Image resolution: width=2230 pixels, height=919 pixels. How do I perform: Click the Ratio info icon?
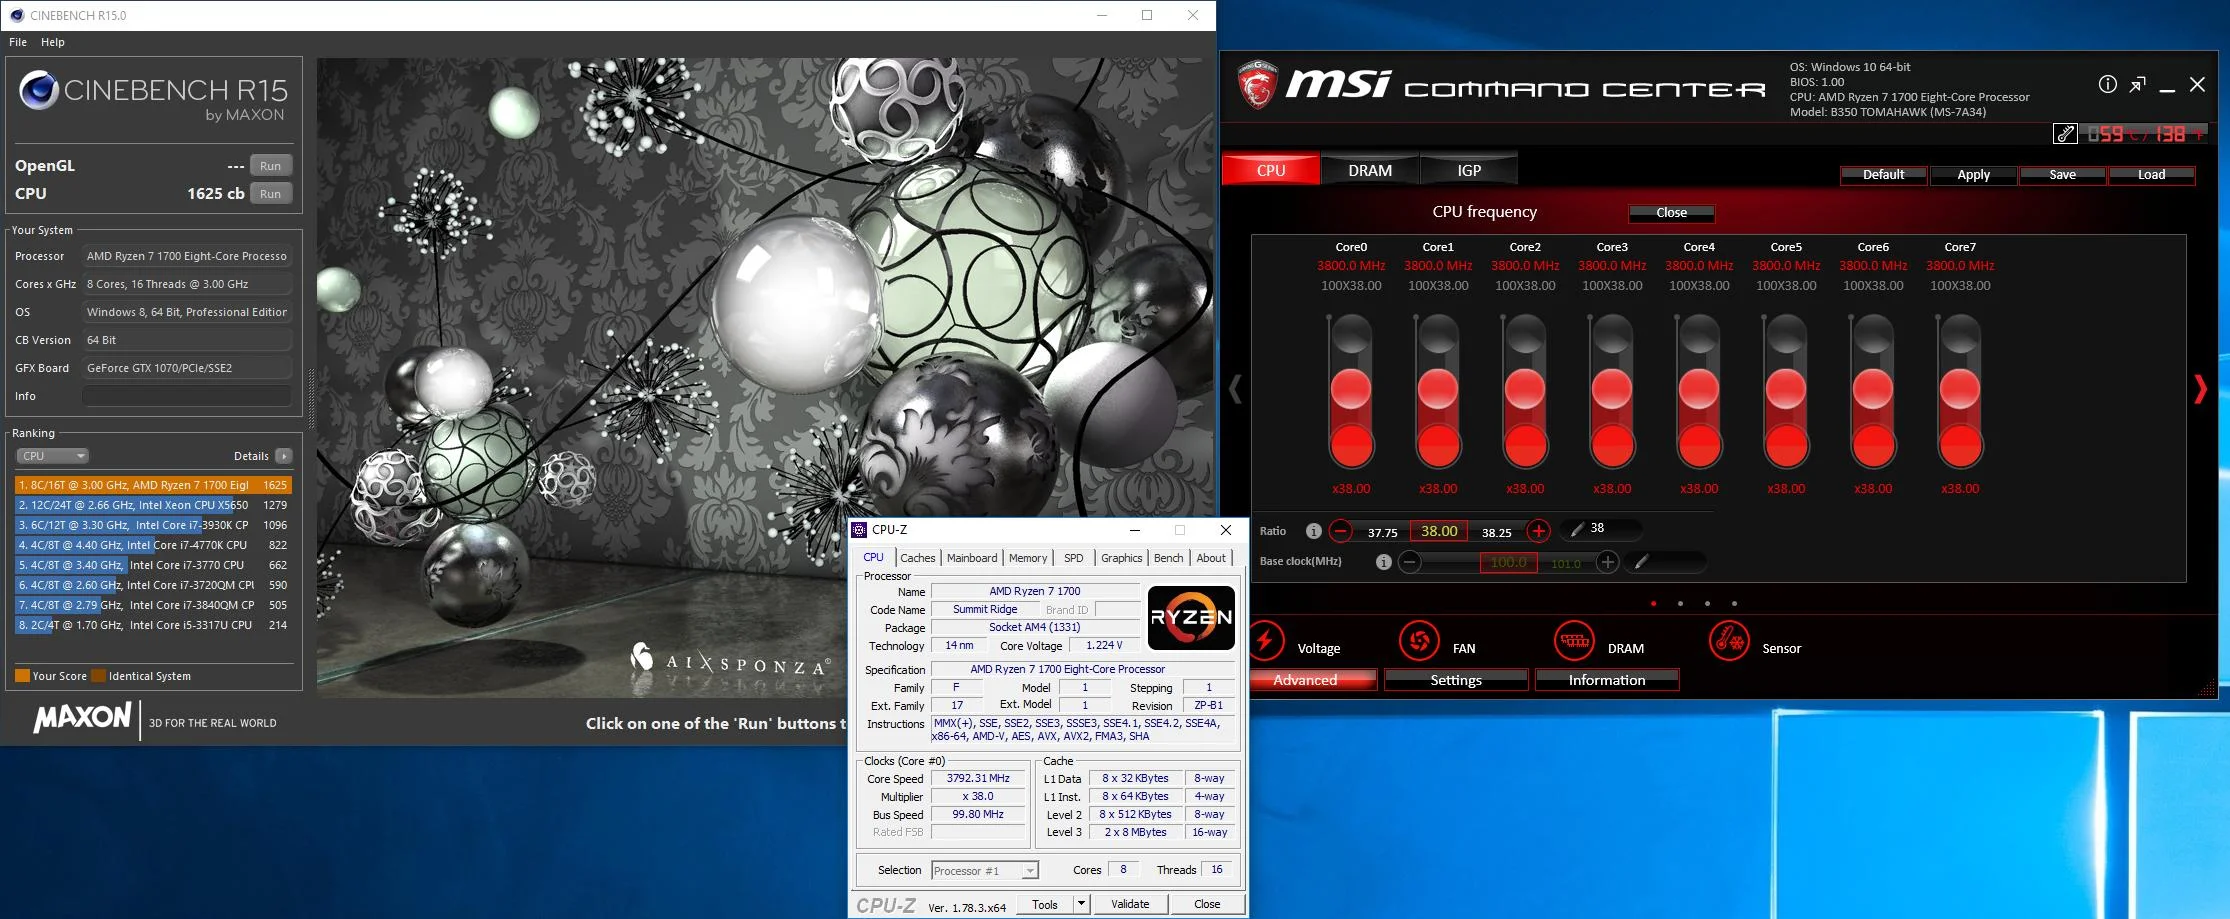tap(1314, 531)
